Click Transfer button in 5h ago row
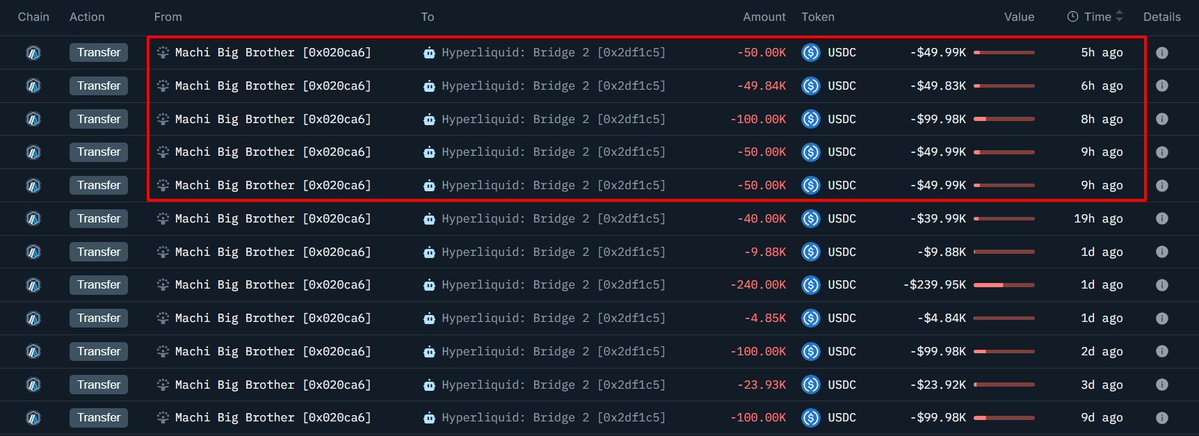 click(99, 53)
